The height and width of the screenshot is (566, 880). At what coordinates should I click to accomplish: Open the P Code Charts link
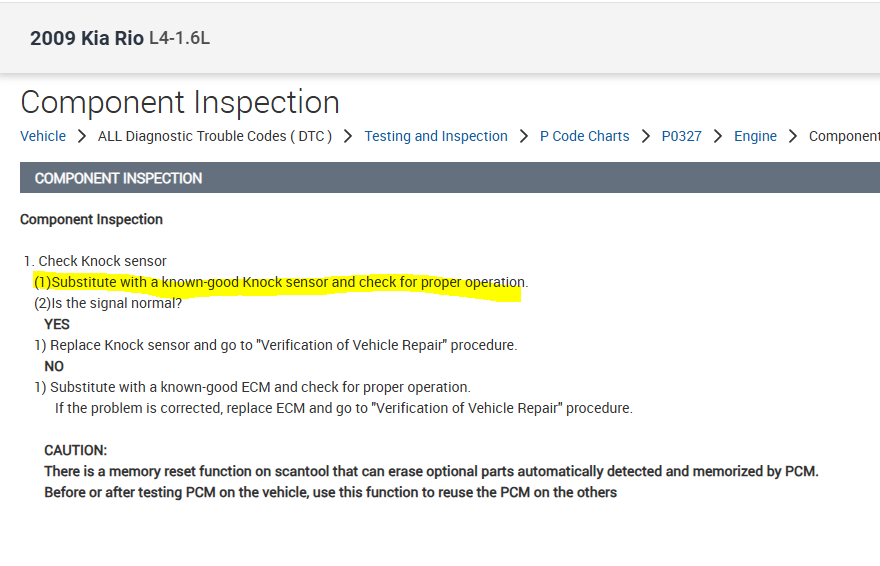(x=585, y=136)
